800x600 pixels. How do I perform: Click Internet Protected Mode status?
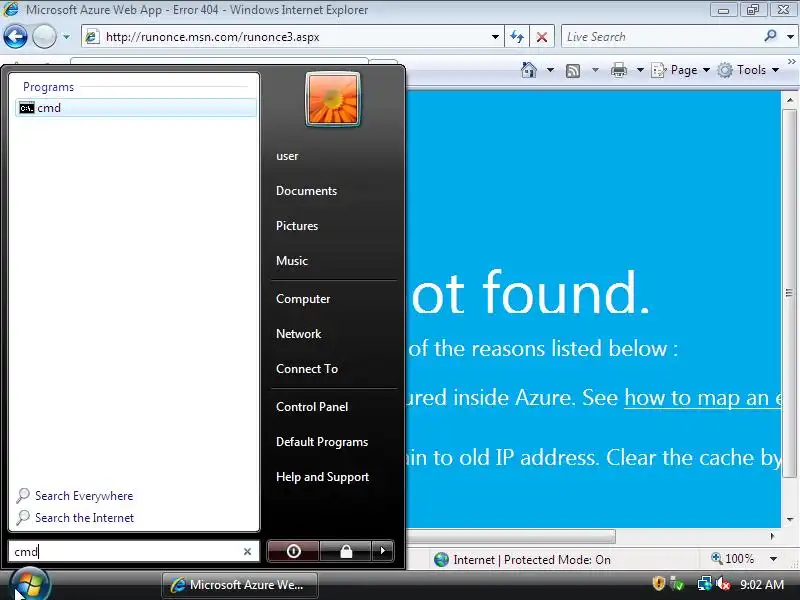pos(522,560)
